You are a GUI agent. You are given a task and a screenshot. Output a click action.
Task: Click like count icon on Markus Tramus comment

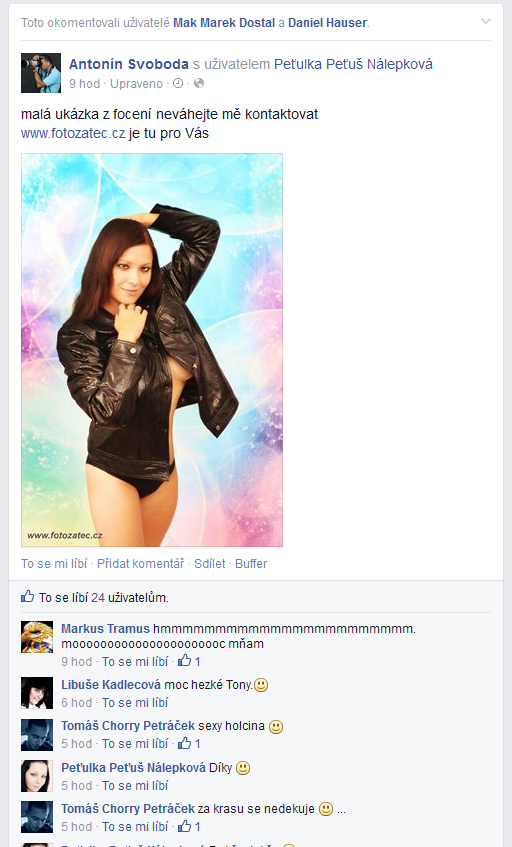(x=185, y=660)
